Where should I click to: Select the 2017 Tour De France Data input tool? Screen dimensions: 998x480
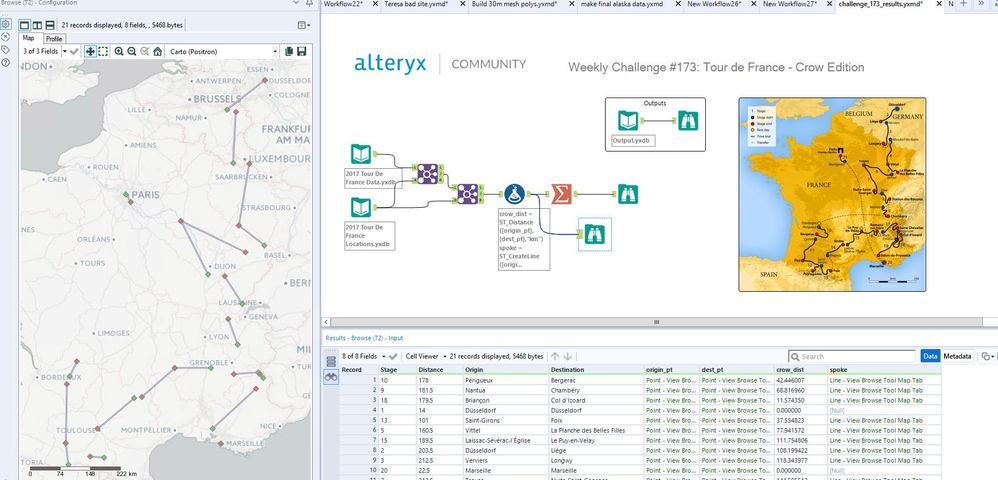pyautogui.click(x=361, y=155)
